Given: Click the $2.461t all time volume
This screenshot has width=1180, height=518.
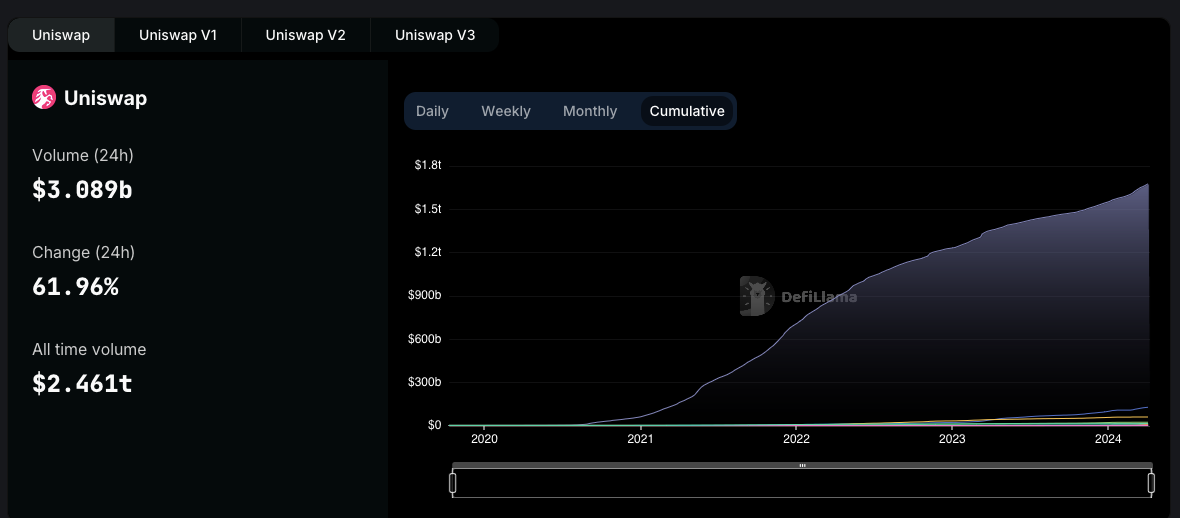Looking at the screenshot, I should (82, 384).
